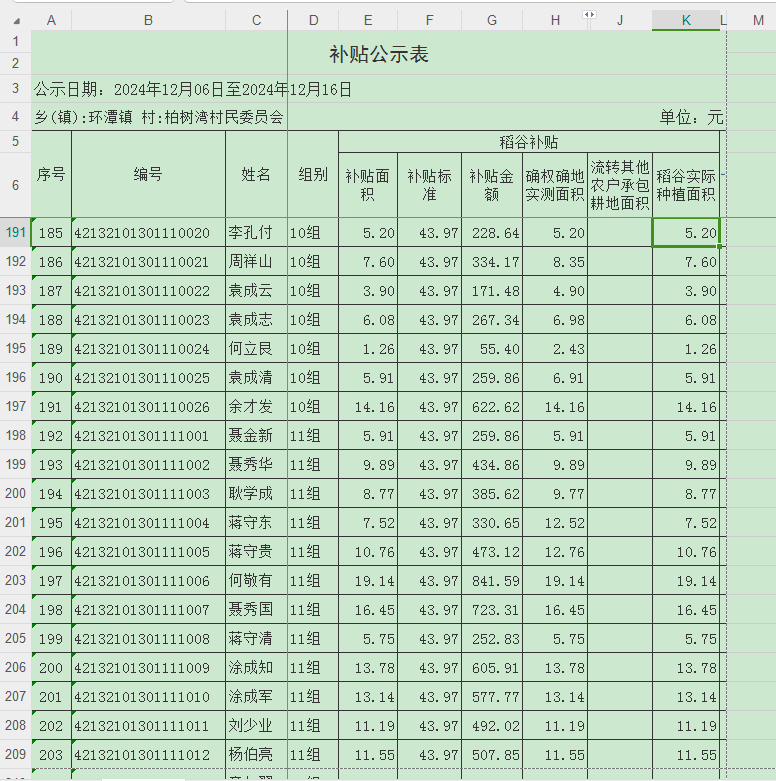Screen dimensions: 776x781
Task: Click name cell 袁成云
Action: tap(257, 290)
